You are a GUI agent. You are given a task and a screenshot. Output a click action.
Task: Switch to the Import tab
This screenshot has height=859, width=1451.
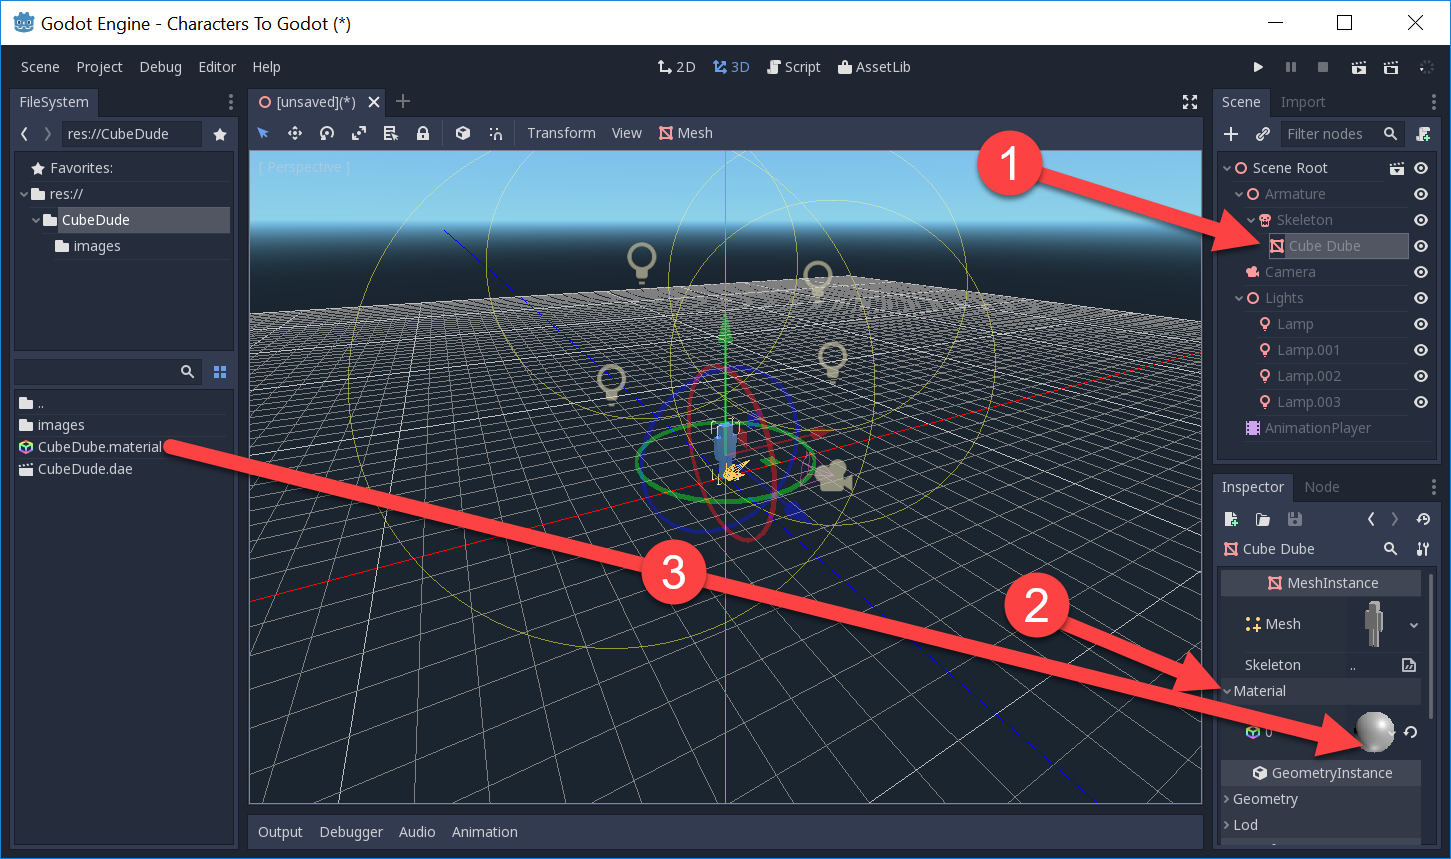(1302, 102)
